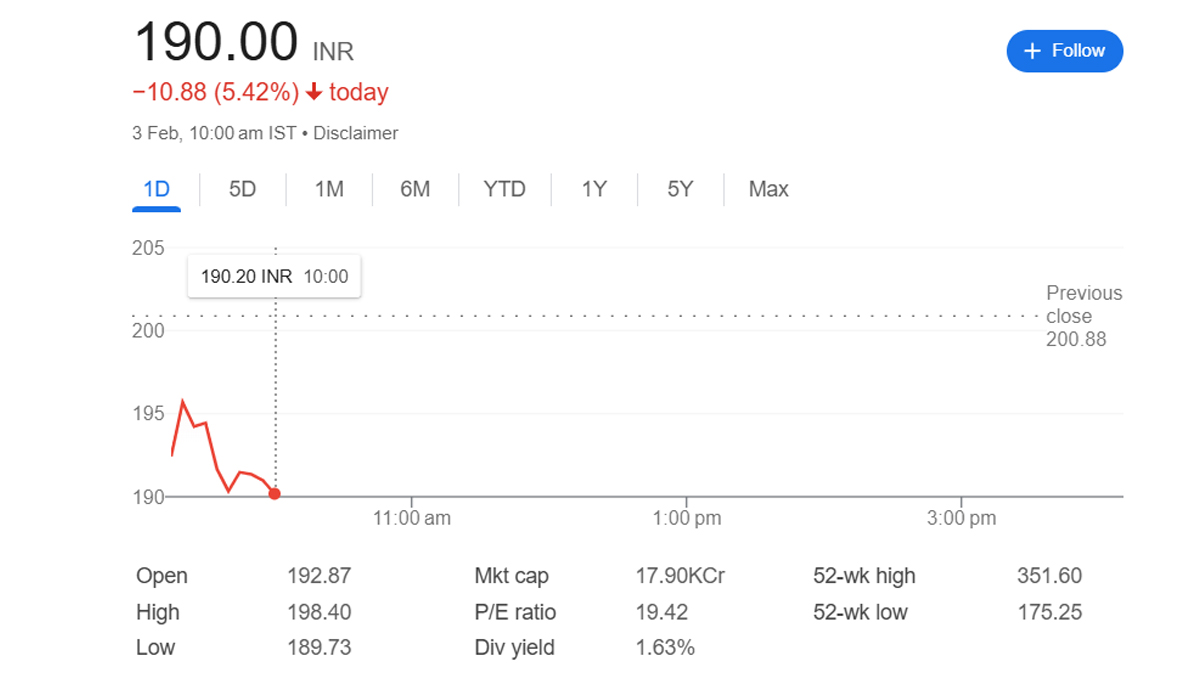Click the 190.20 INR tooltip box

[275, 277]
